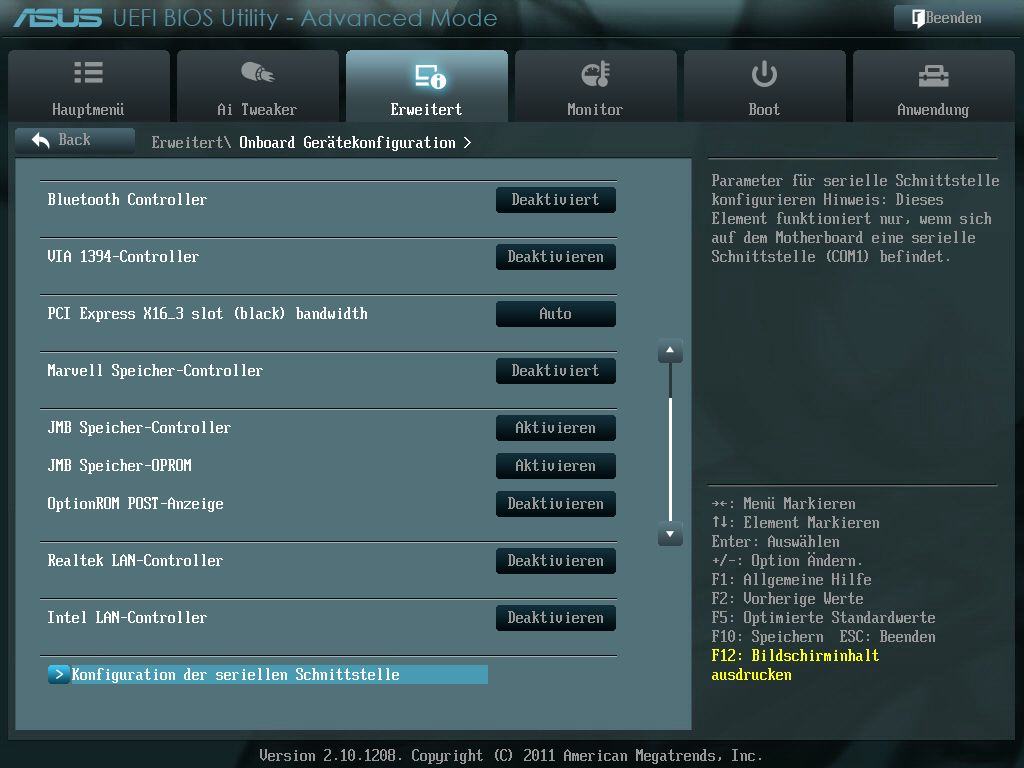The width and height of the screenshot is (1024, 768).
Task: Click arrow icon beside Konfiguration der seriellen Schnittstelle
Action: coord(58,675)
